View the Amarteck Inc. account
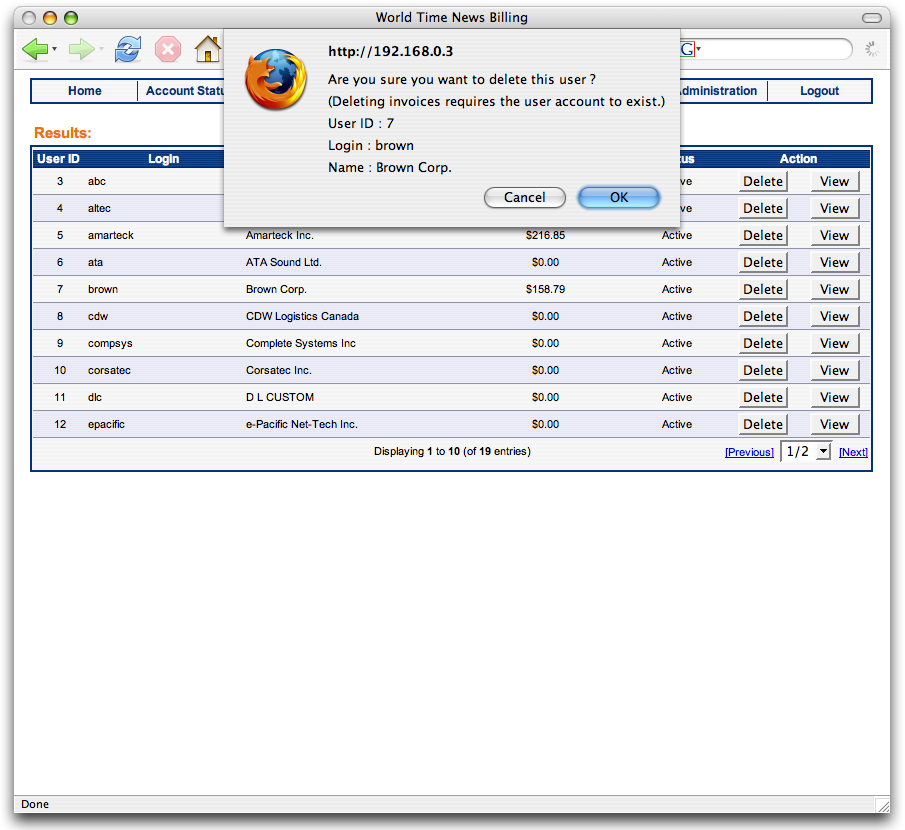Screen dimensions: 905x830 pos(834,236)
